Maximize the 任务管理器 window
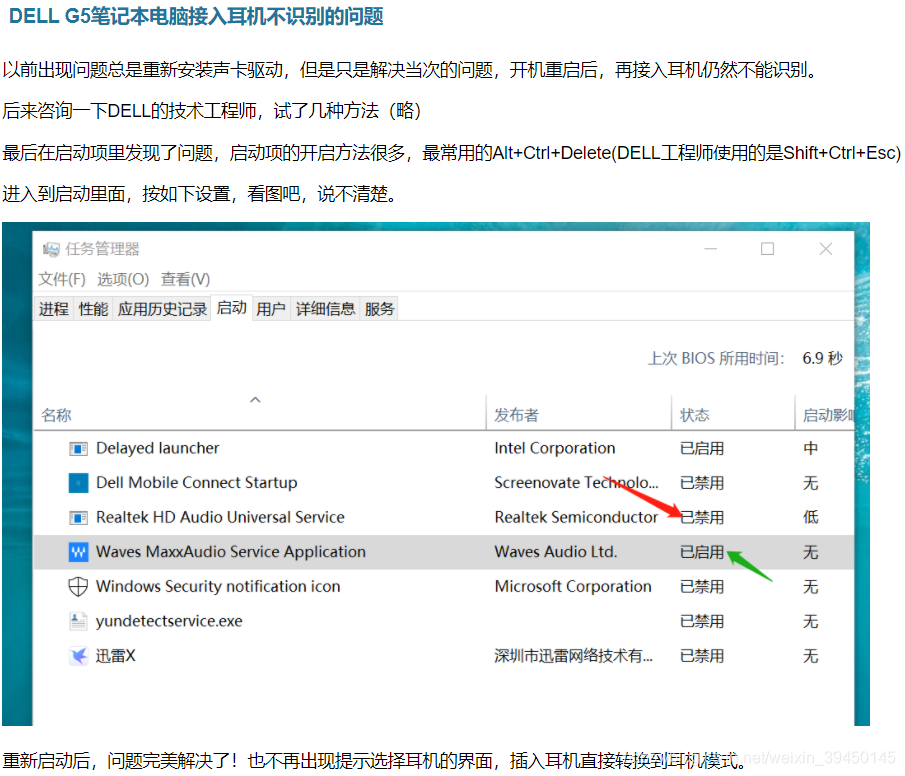The image size is (905, 776). [x=767, y=249]
